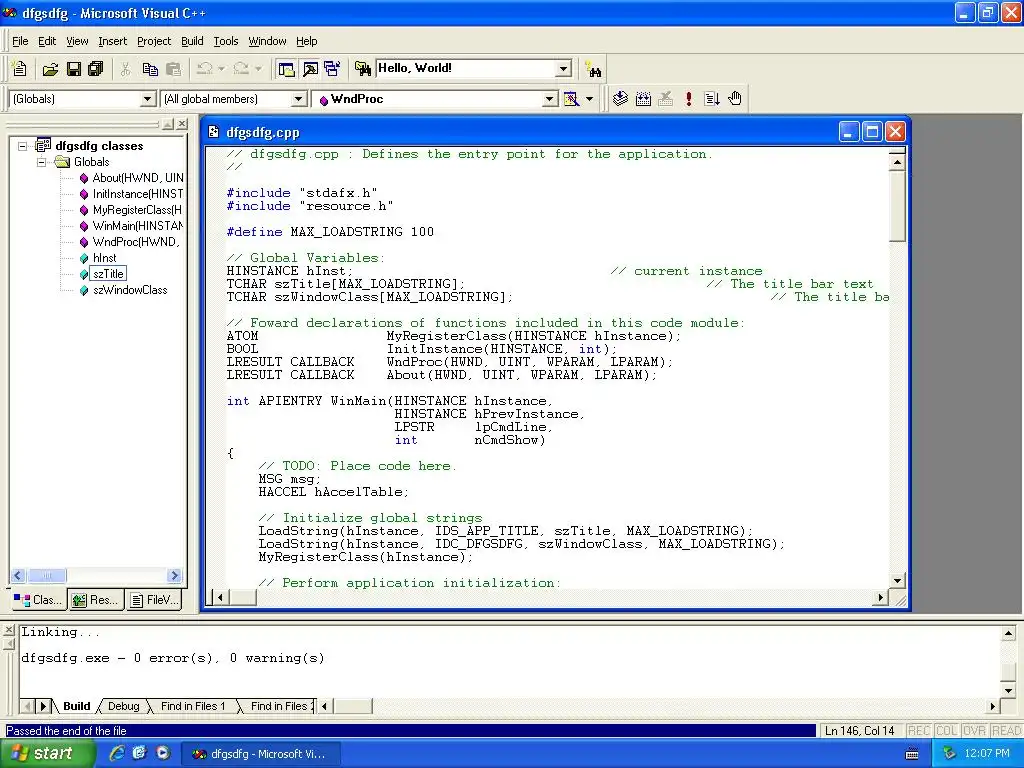The height and width of the screenshot is (768, 1024).
Task: Launch Internet Explorer from quick launch
Action: point(116,753)
